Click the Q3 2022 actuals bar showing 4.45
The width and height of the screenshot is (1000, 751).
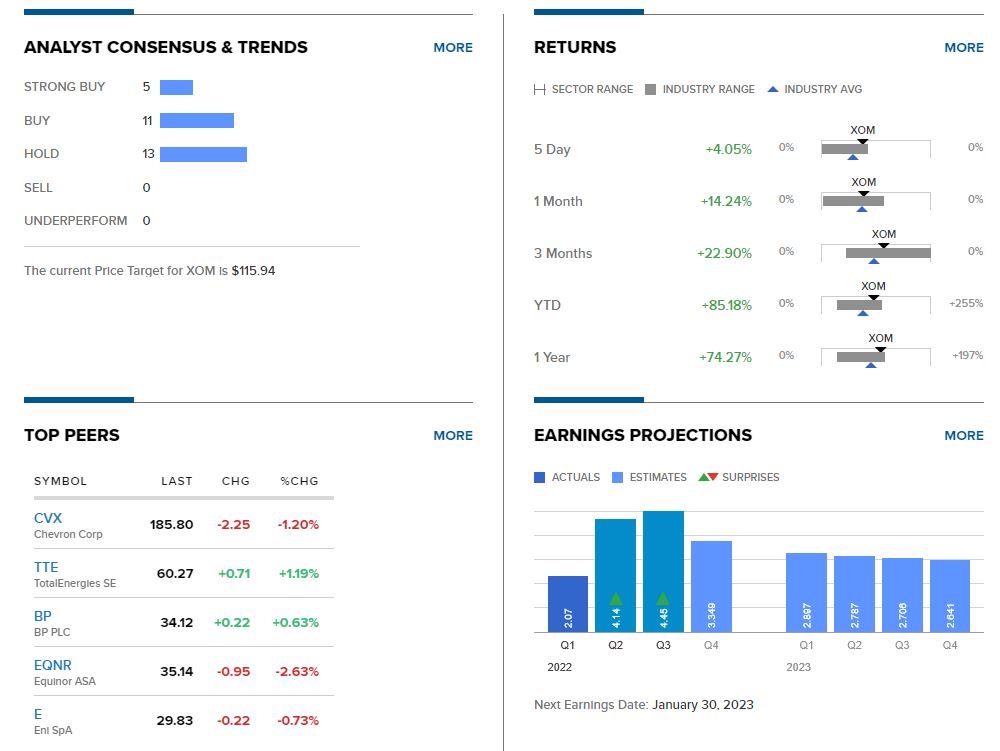pyautogui.click(x=664, y=570)
